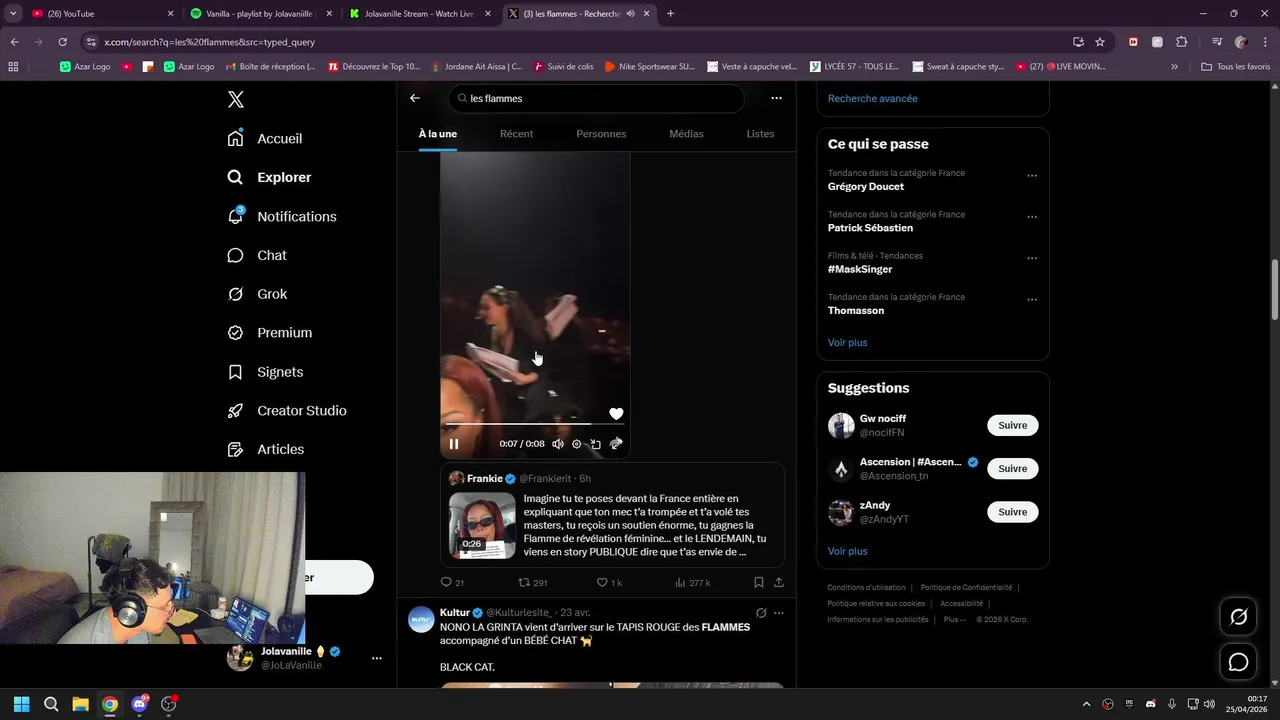Open Premium in the sidebar
1280x720 pixels.
tap(270, 333)
